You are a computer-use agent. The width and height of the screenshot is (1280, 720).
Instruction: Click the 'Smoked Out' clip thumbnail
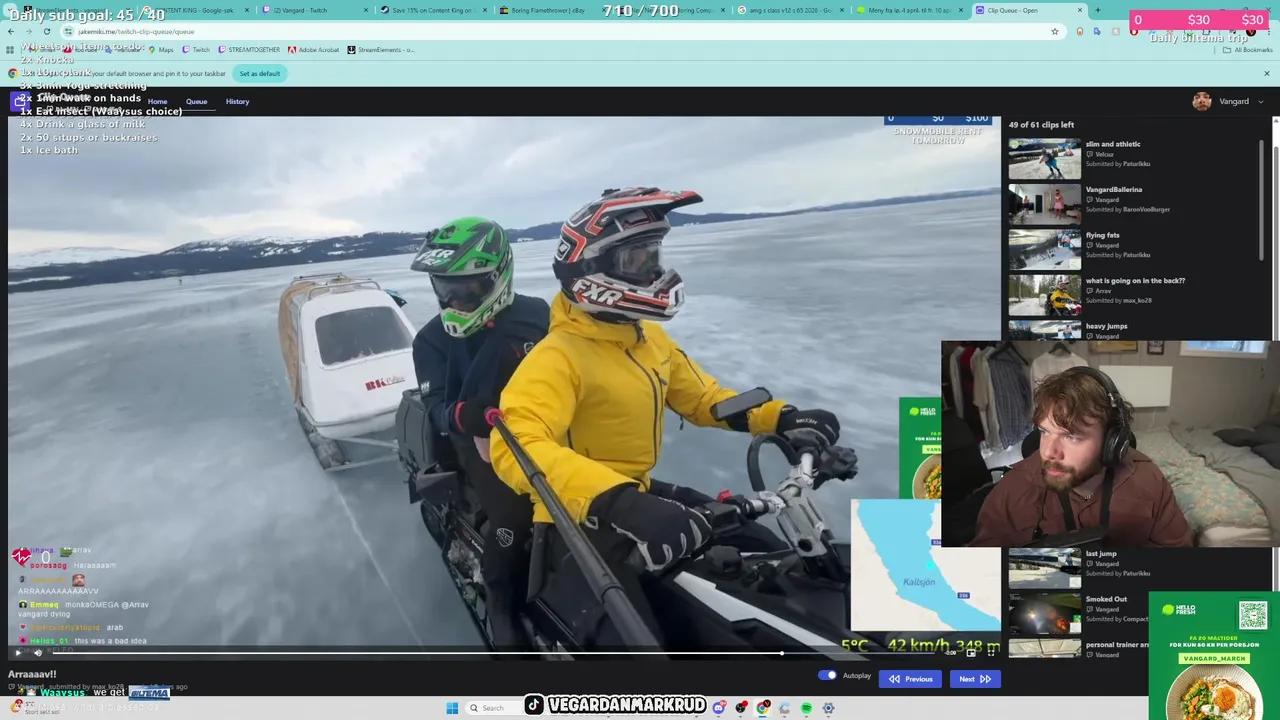pos(1044,614)
